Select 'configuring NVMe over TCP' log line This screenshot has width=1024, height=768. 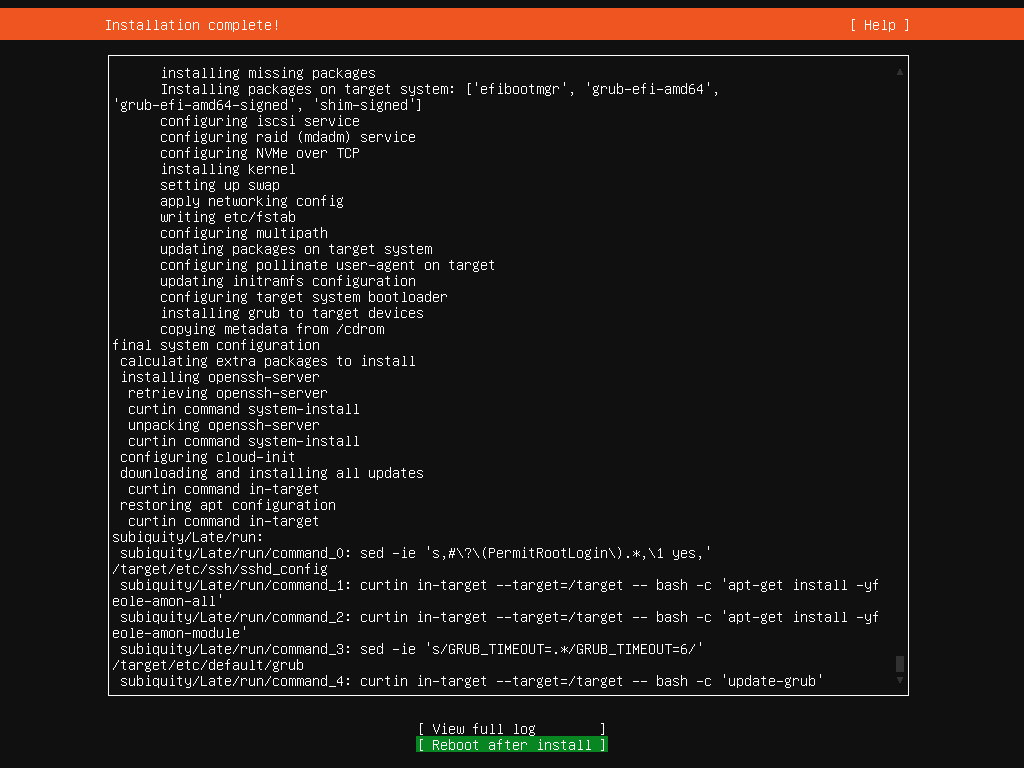(260, 153)
